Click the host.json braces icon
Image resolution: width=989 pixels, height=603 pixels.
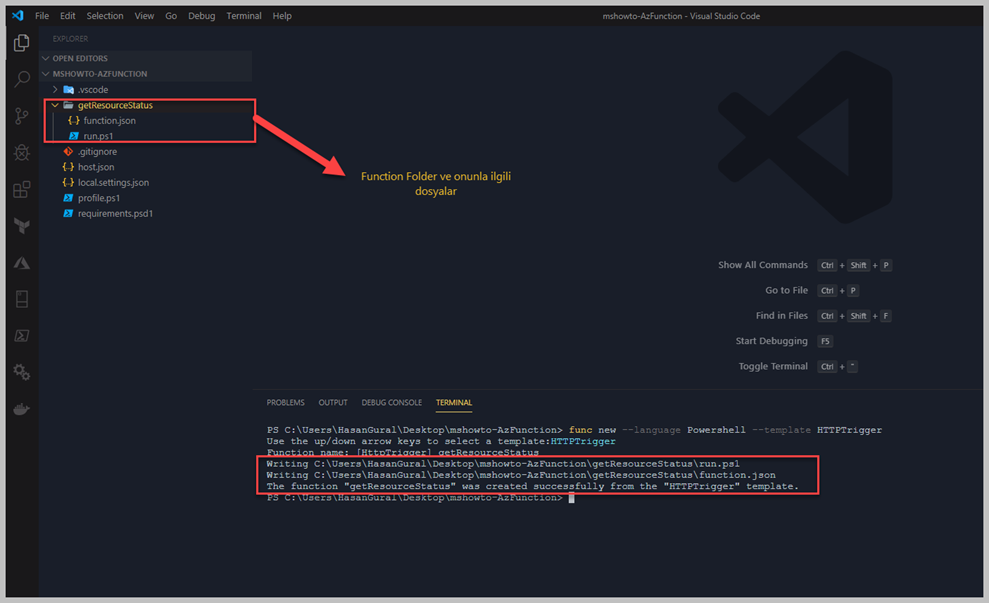click(x=68, y=167)
